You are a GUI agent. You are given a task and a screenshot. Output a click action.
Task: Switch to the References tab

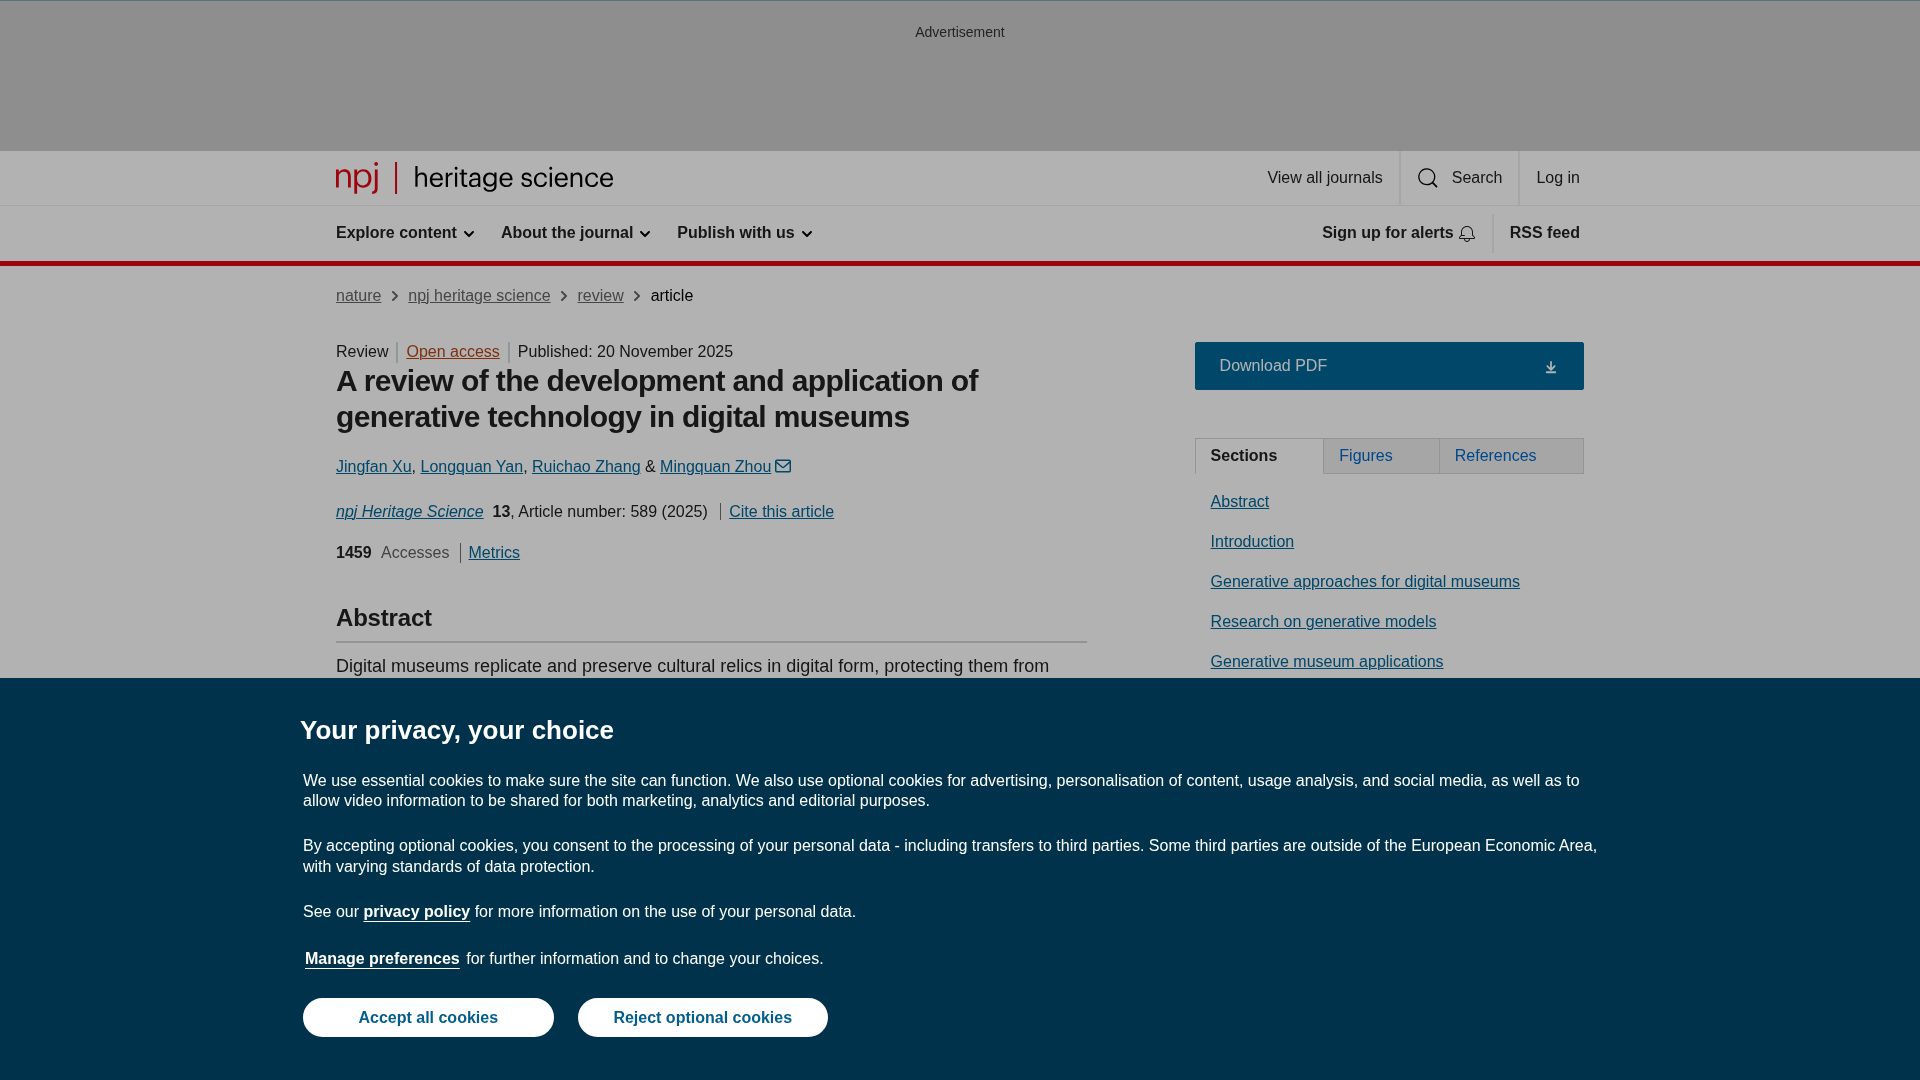(x=1510, y=456)
